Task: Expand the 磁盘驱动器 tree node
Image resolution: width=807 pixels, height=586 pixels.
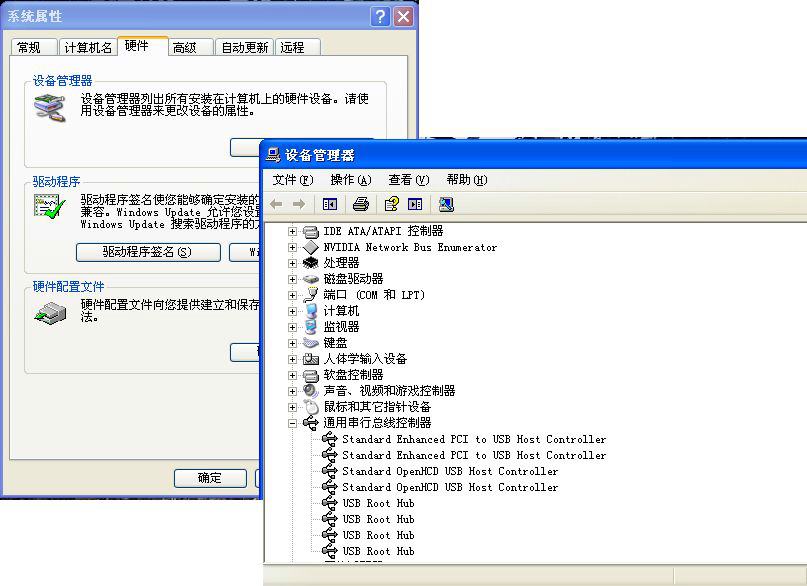Action: [x=293, y=279]
